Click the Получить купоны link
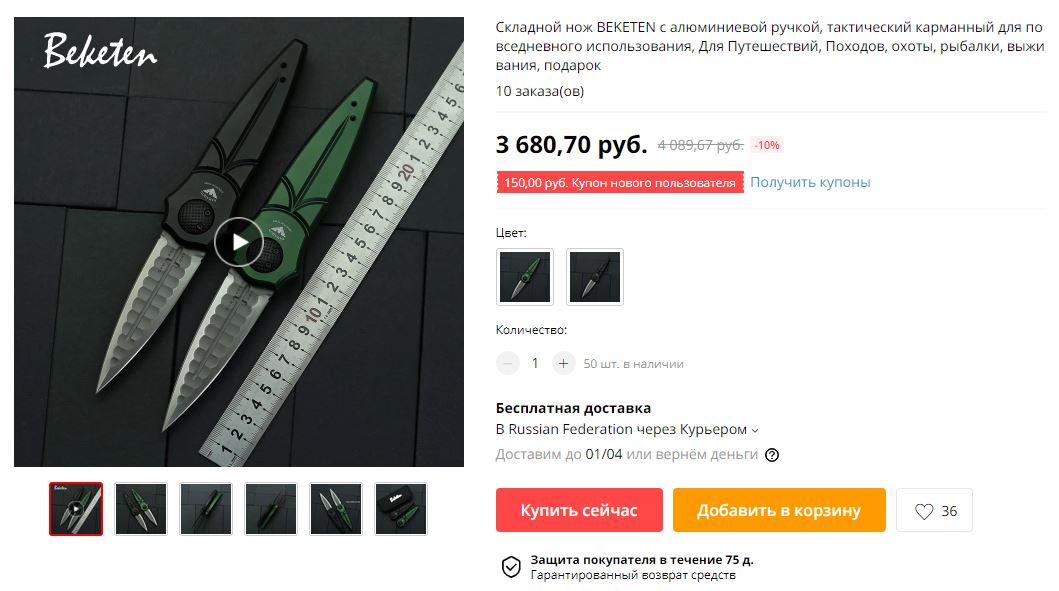 pyautogui.click(x=810, y=182)
